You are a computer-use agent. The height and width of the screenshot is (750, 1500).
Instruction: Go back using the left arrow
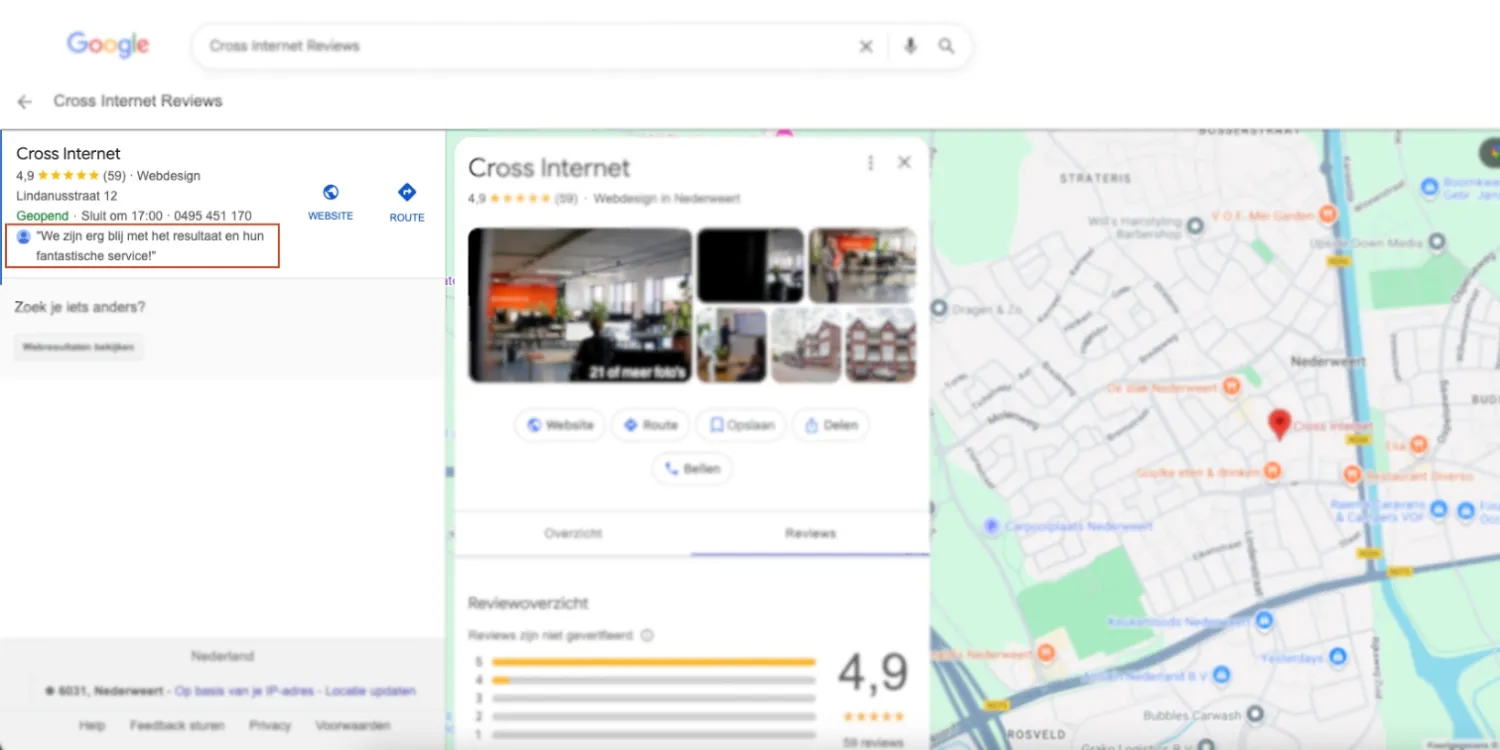[25, 101]
